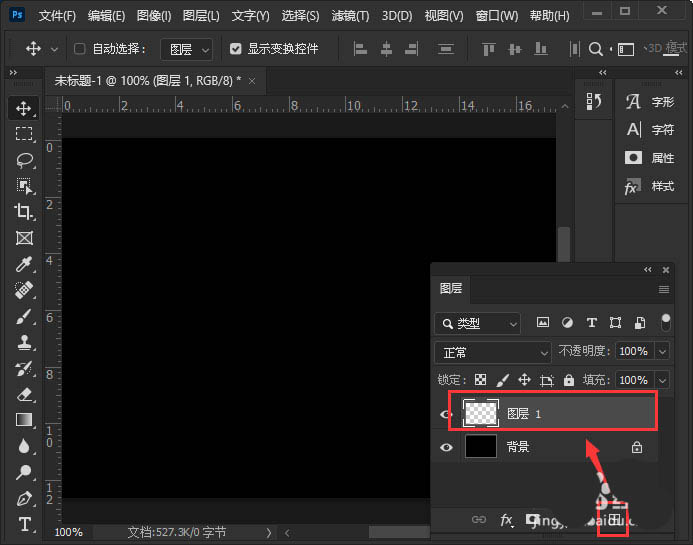Select the Rectangular Marquee tool
This screenshot has width=693, height=545.
tap(24, 133)
